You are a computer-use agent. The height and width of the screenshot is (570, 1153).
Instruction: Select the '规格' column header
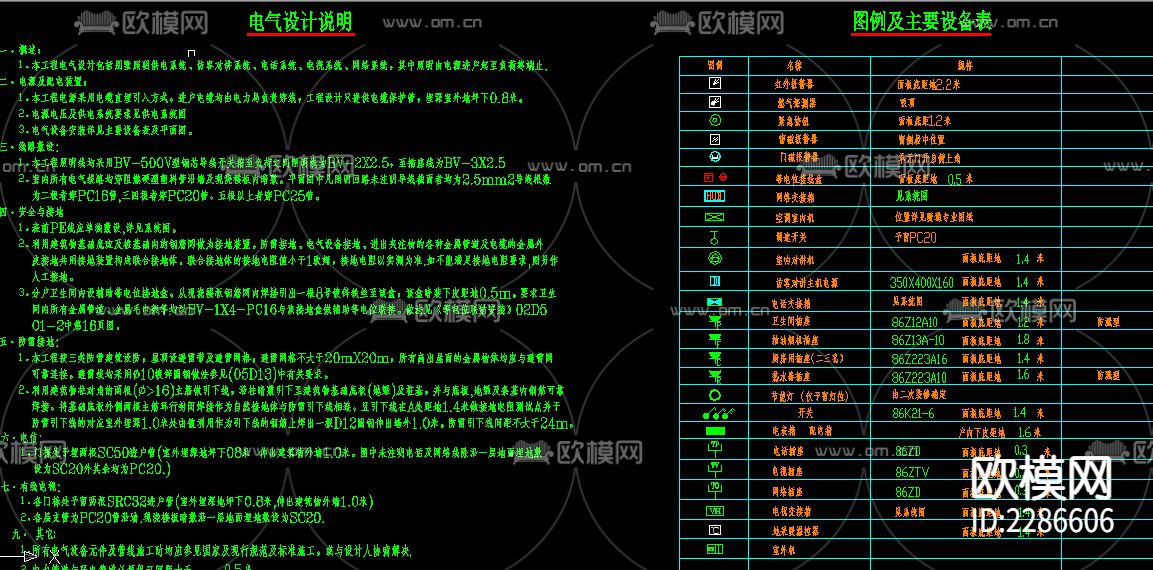[965, 65]
